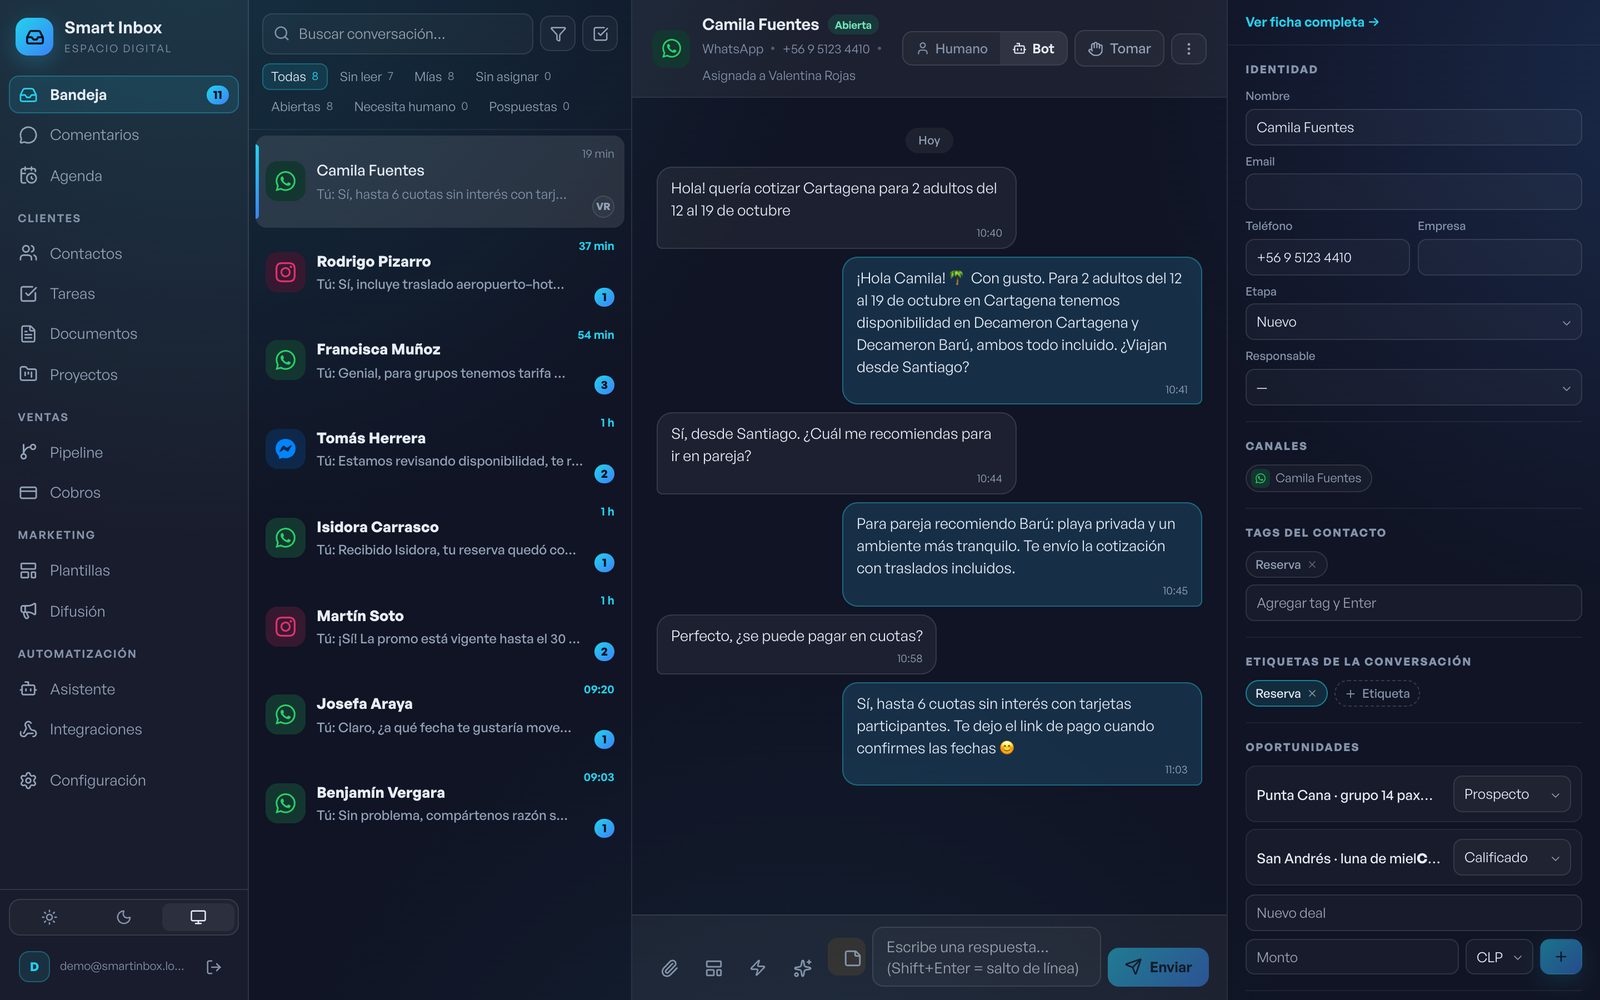Screen dimensions: 1600x1000
Task: Open the templates icon in composer
Action: (713, 968)
